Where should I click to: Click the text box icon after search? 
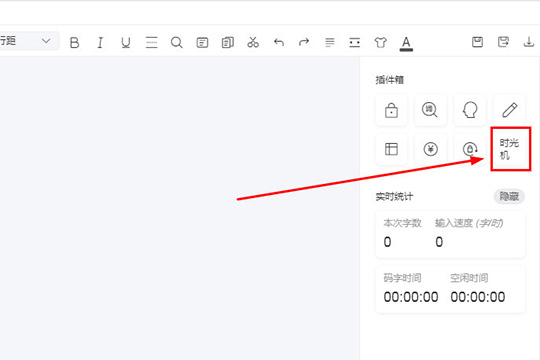(202, 43)
